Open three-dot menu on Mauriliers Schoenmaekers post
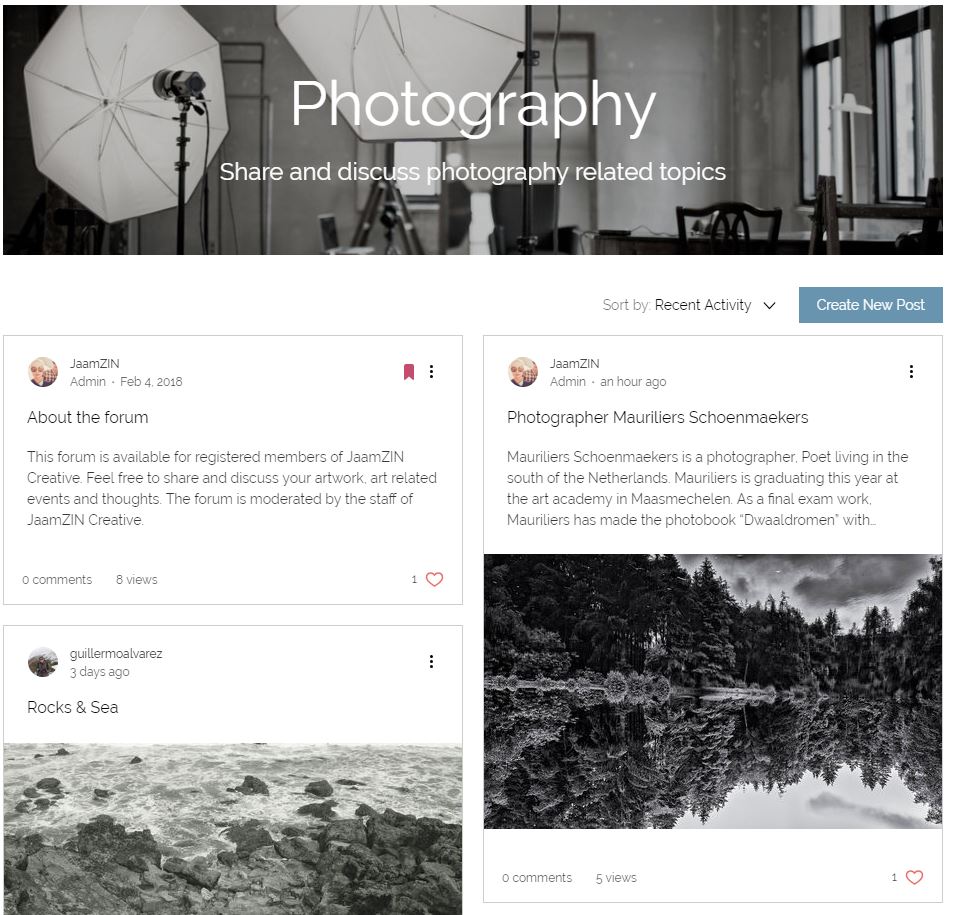Screen dimensions: 958x915 911,371
